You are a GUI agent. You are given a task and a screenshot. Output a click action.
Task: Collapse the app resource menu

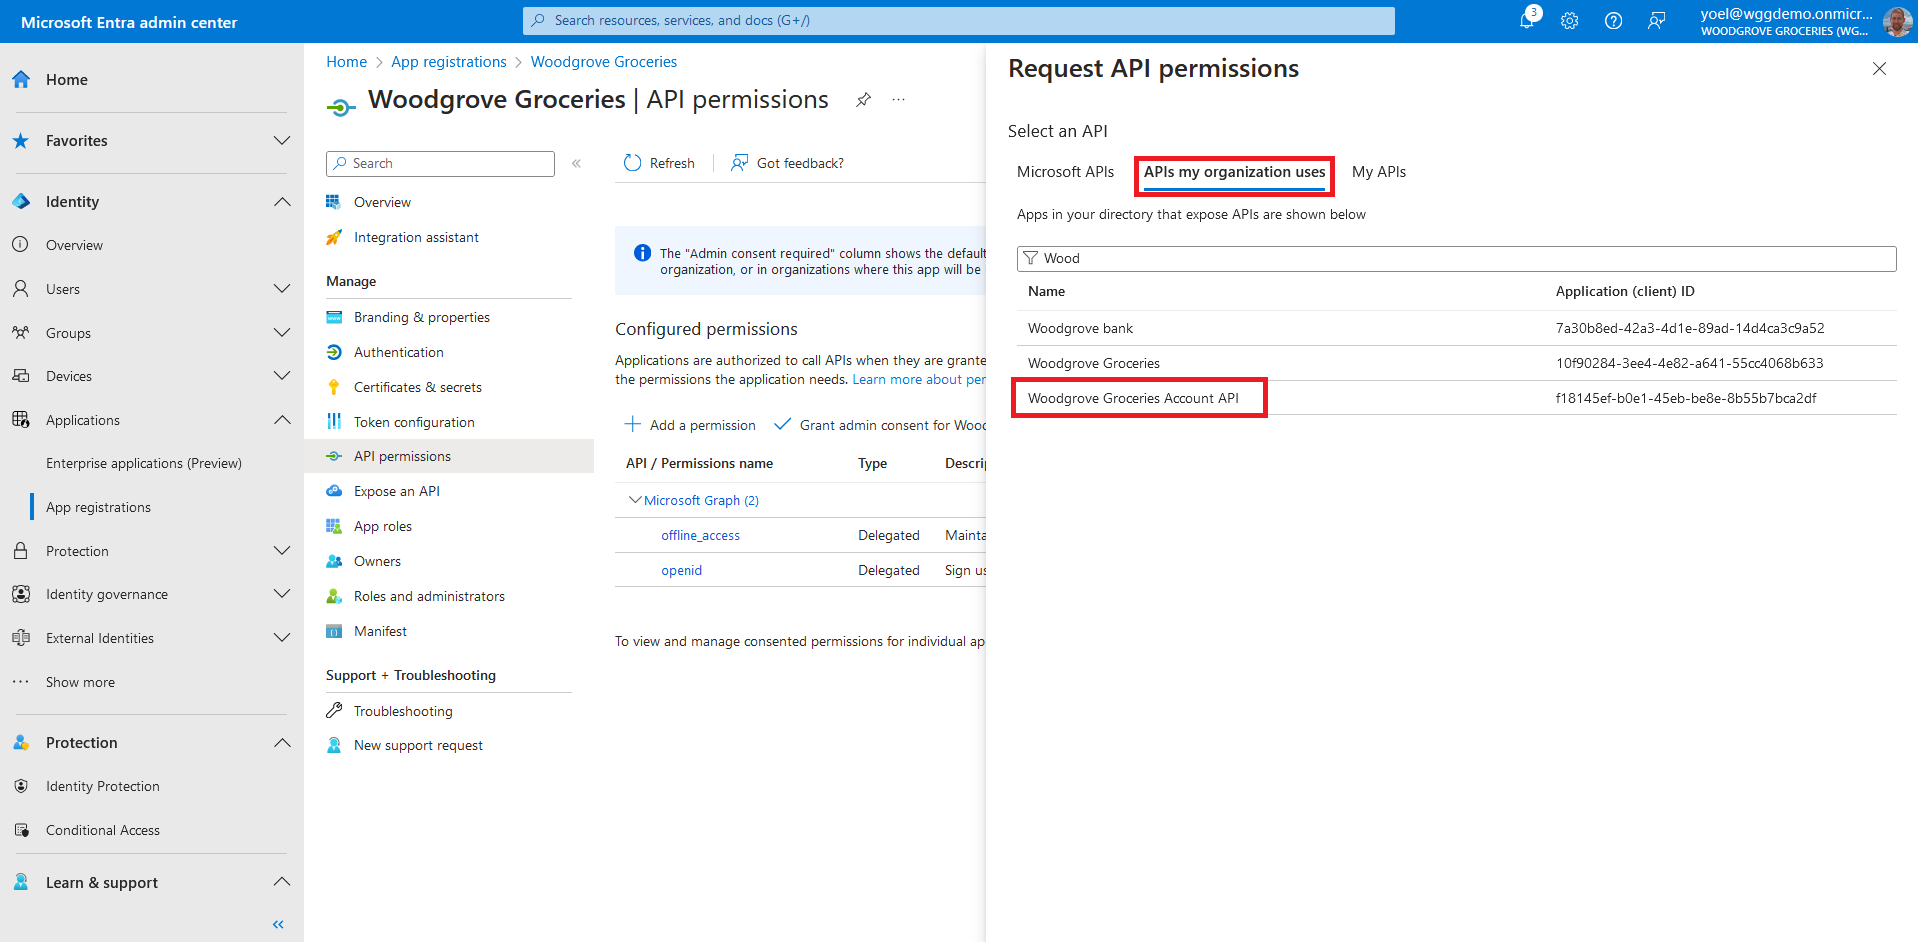(x=576, y=163)
